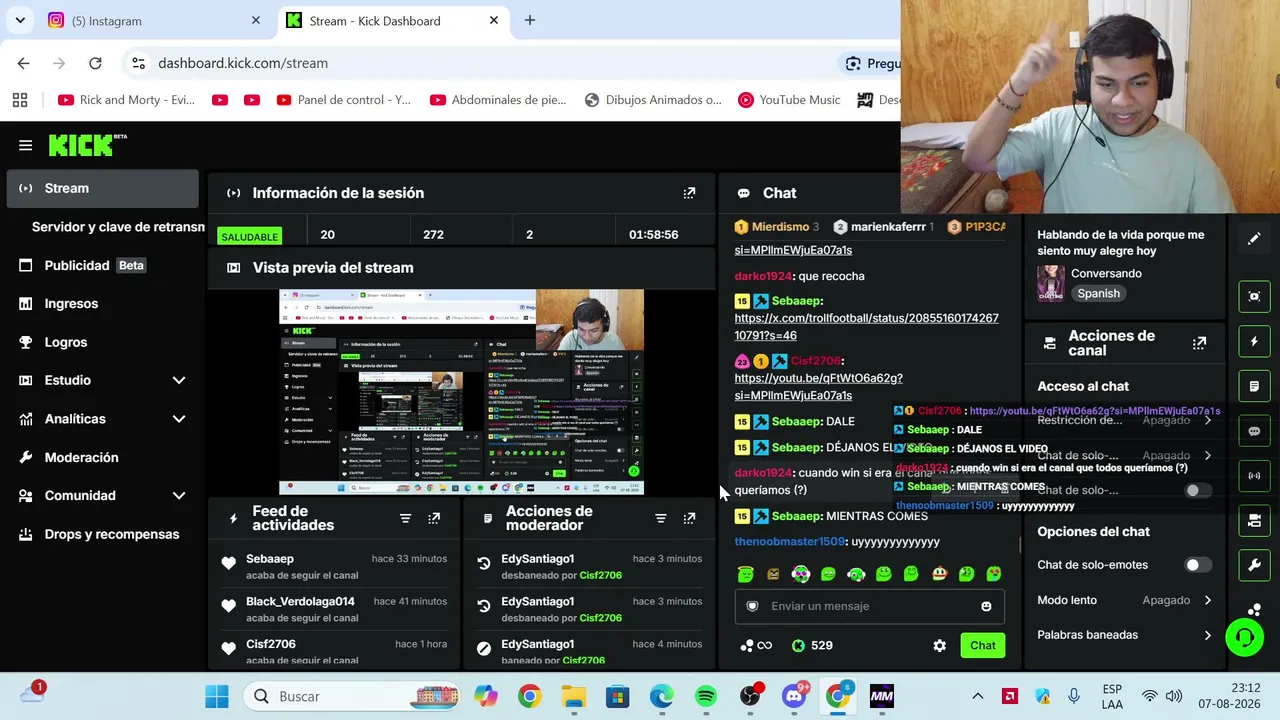Toggle Chat de solo-emotes switch
Viewport: 1280px width, 720px height.
click(x=1197, y=565)
